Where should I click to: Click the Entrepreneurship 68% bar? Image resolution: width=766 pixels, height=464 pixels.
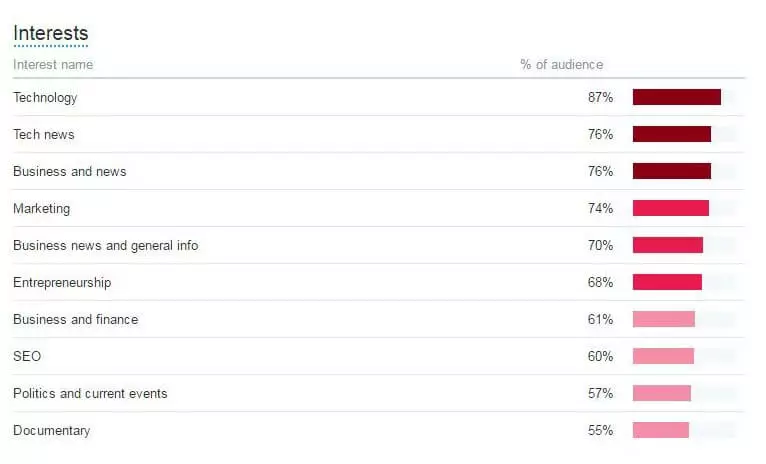click(667, 282)
